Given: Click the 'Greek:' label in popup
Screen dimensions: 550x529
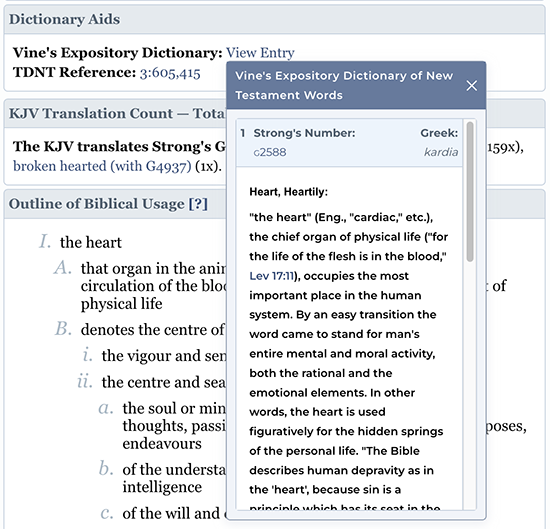Looking at the screenshot, I should coord(439,133).
